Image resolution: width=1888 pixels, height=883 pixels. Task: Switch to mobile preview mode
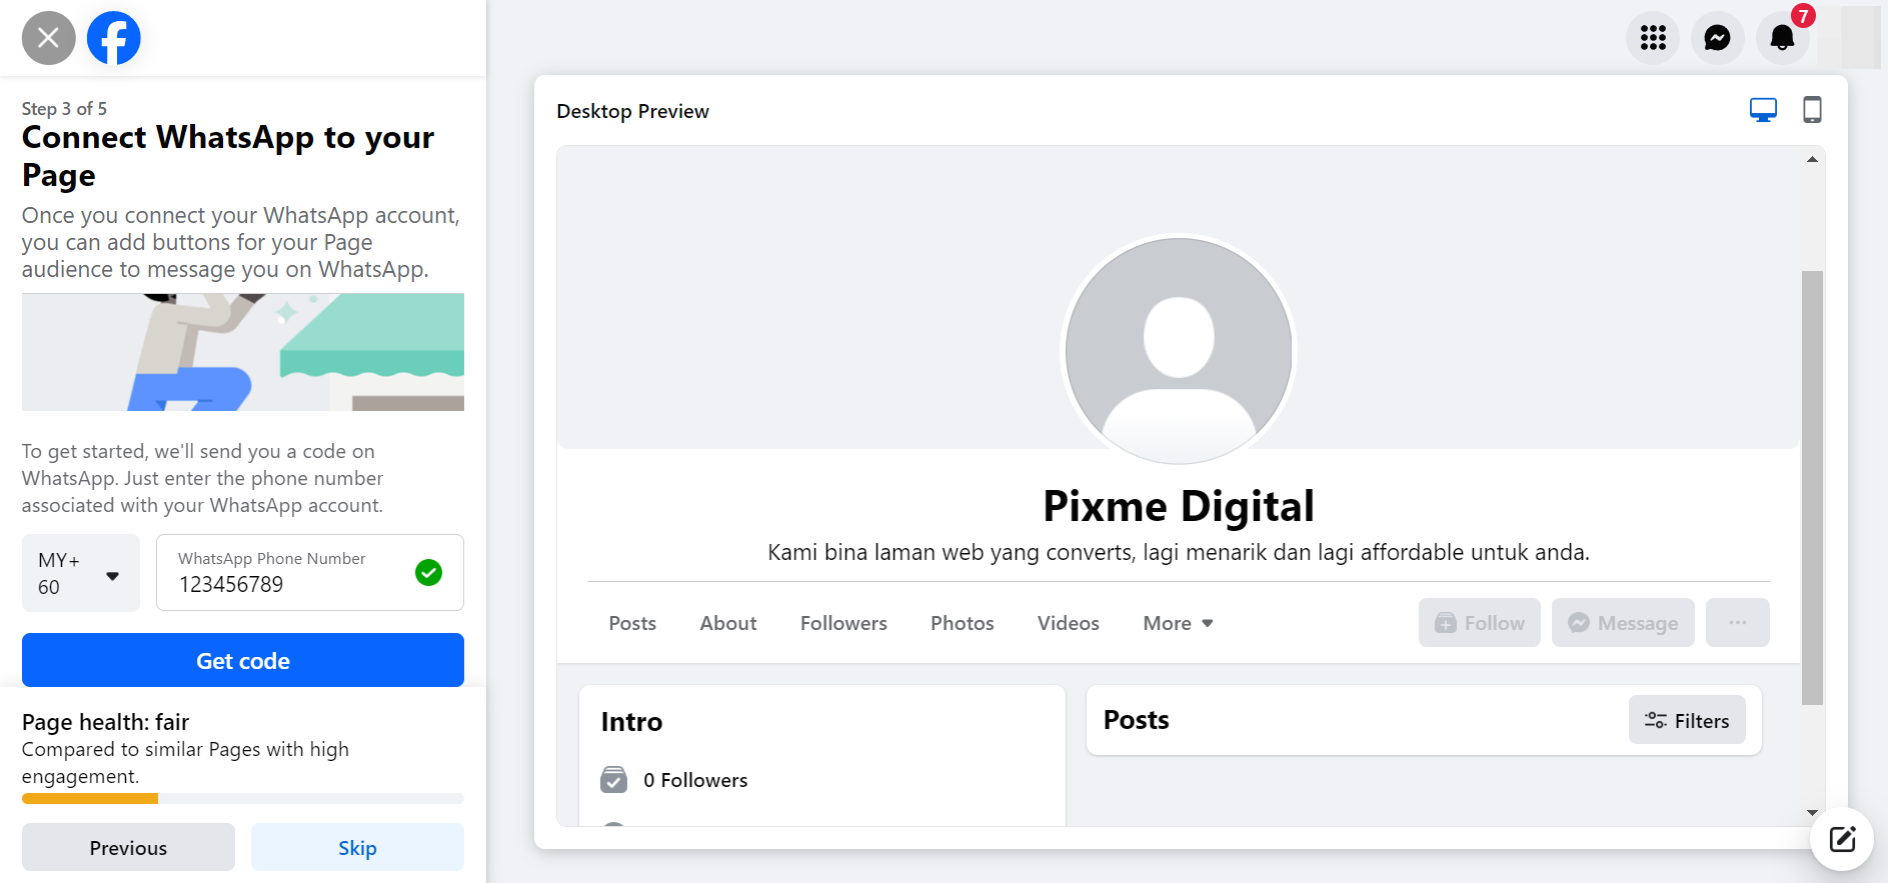1812,110
